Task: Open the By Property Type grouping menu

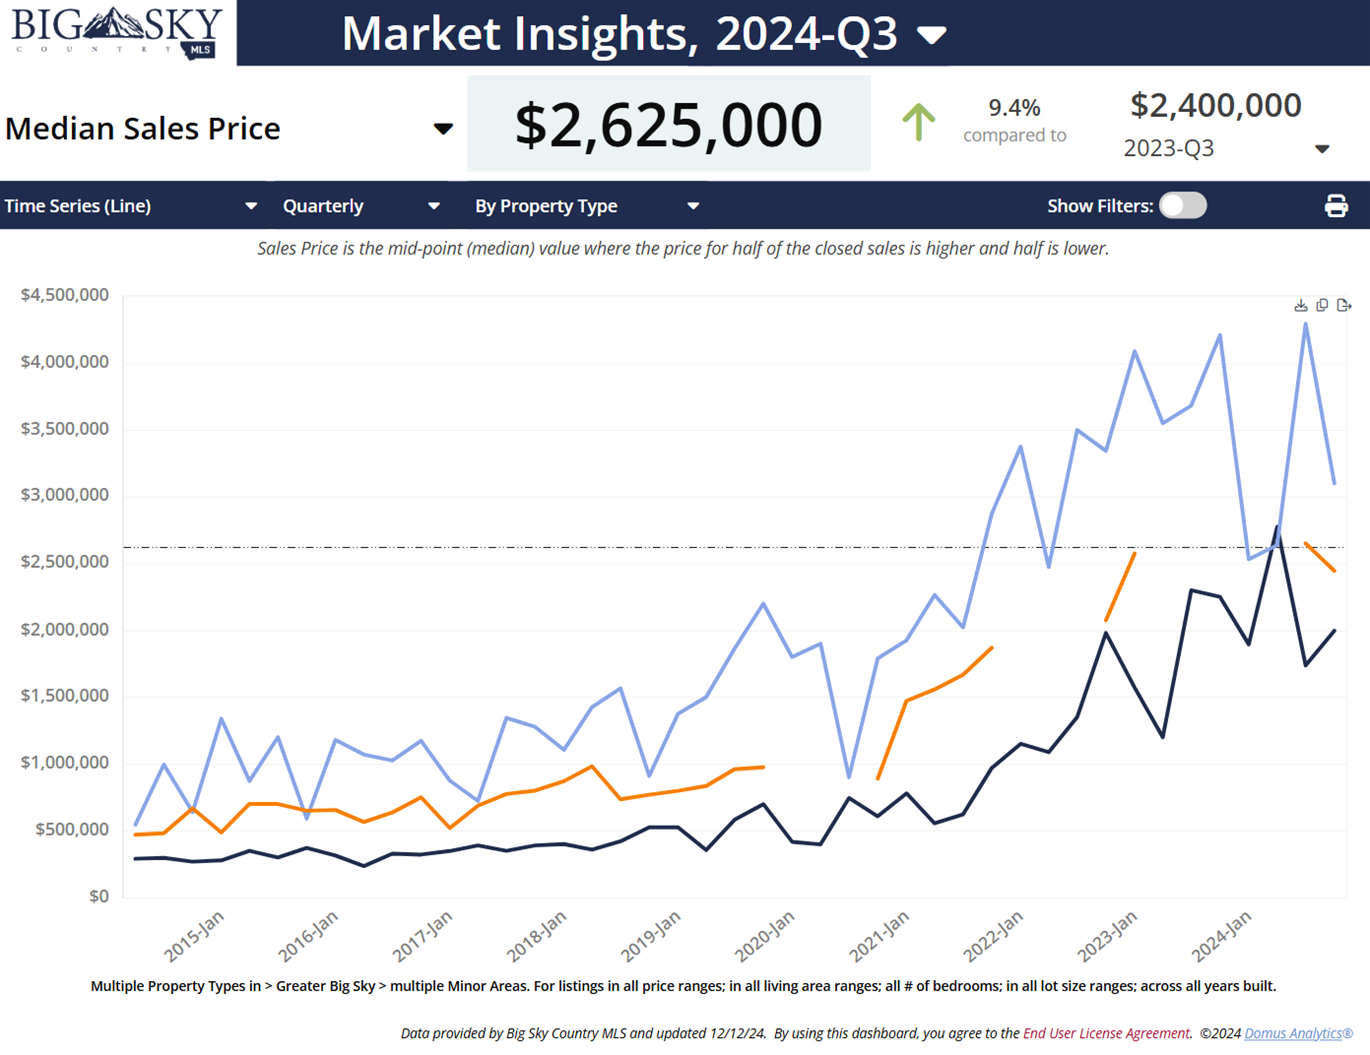Action: [x=693, y=206]
